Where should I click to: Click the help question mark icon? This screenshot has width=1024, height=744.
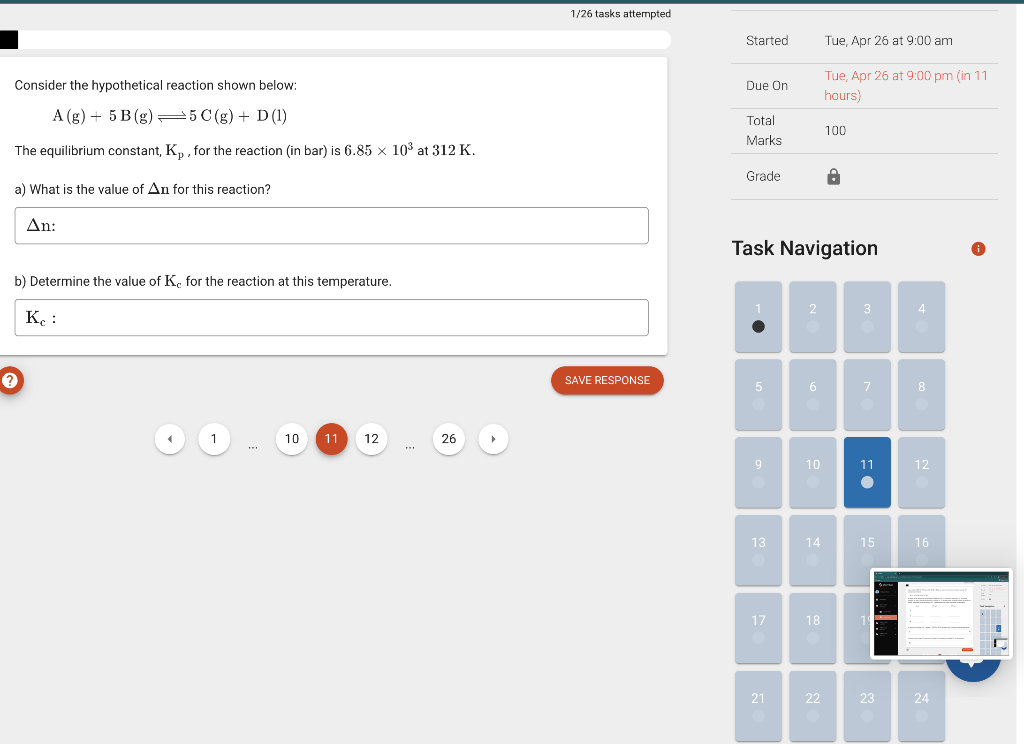[x=10, y=380]
